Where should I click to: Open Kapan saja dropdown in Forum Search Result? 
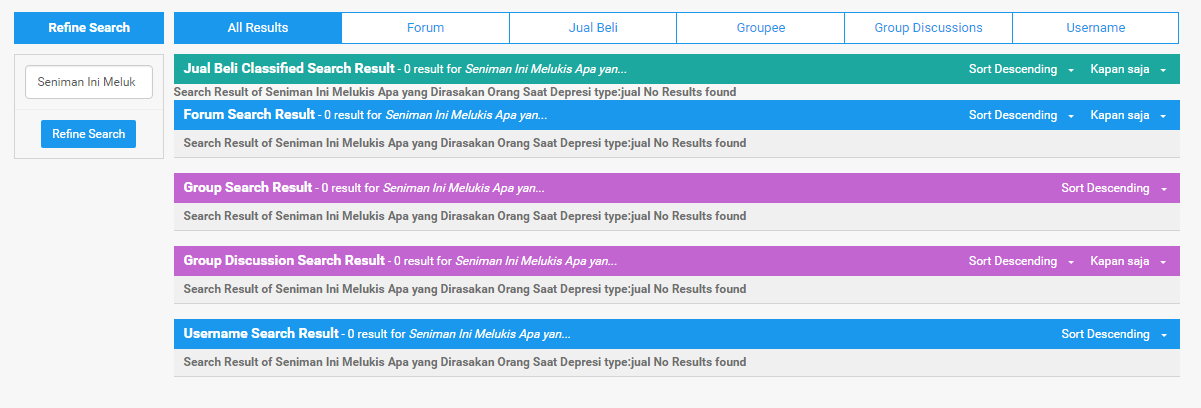(1128, 116)
